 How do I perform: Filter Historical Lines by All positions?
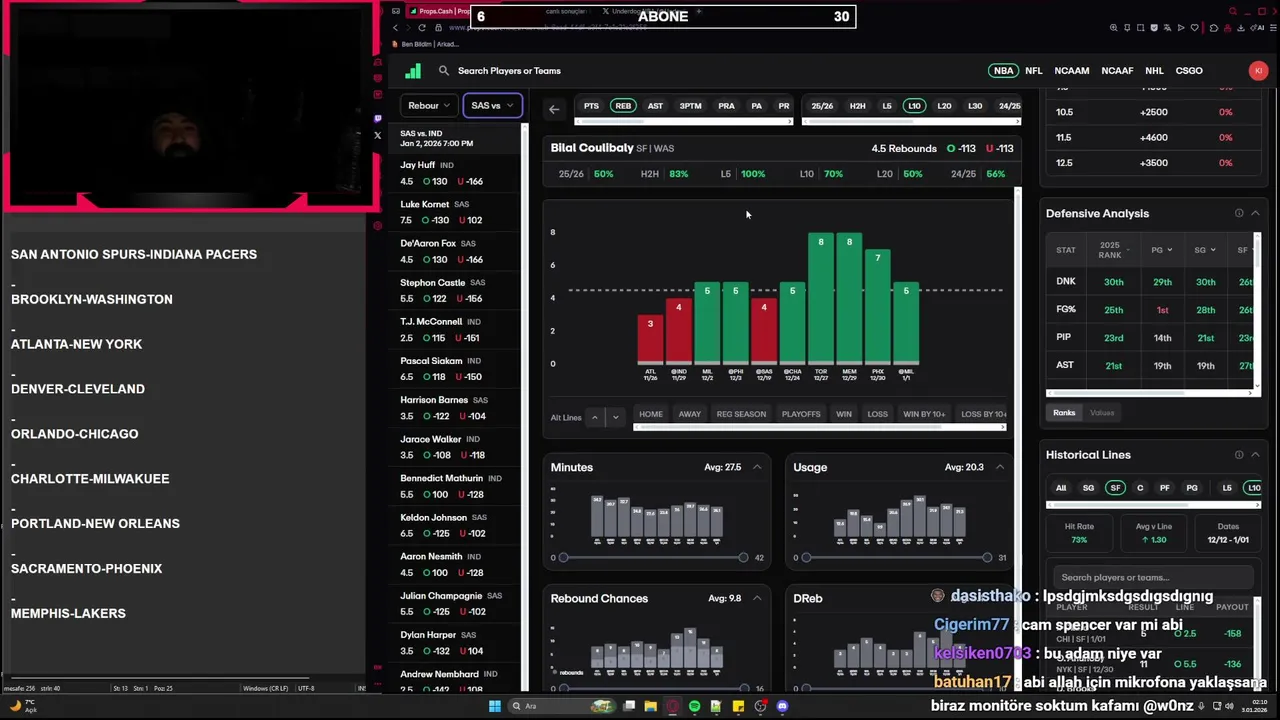(x=1061, y=488)
